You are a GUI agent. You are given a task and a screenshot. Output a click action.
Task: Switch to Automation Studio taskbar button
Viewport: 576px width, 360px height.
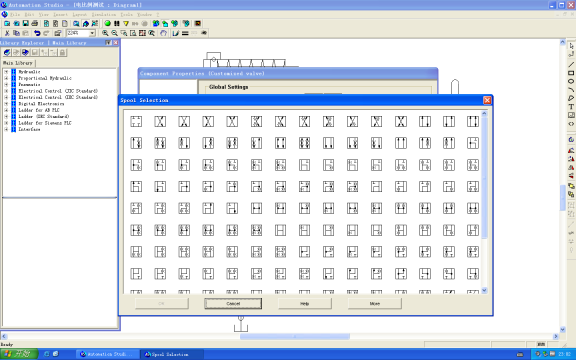(x=108, y=354)
